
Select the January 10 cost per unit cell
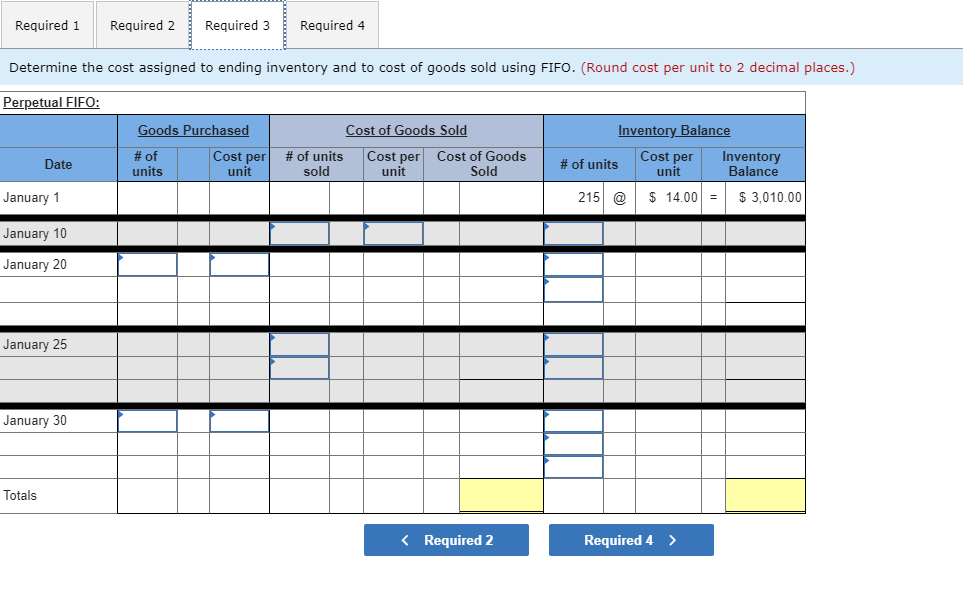coord(393,232)
